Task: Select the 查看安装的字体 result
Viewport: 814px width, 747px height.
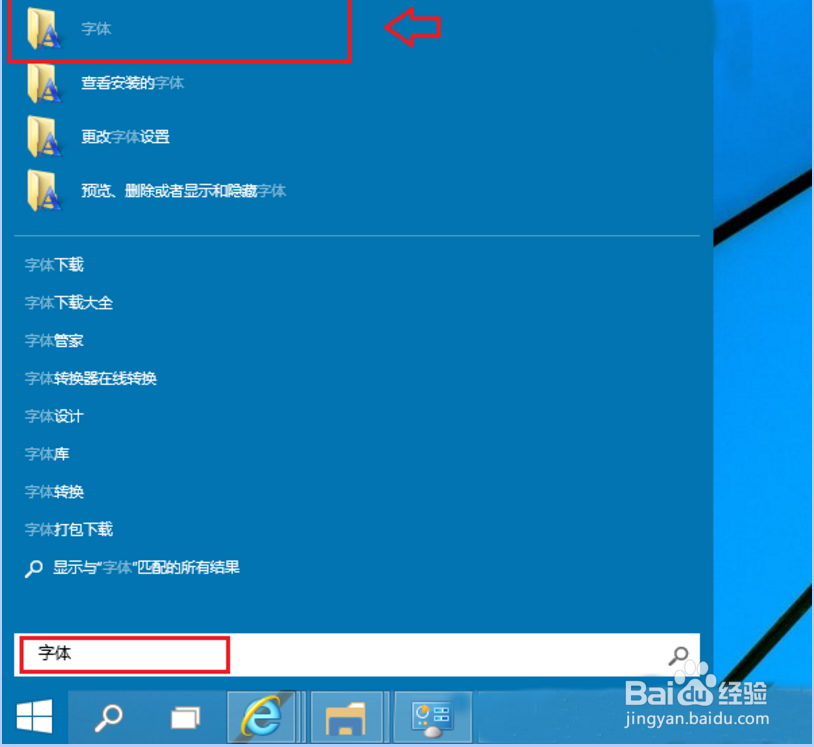Action: point(134,84)
